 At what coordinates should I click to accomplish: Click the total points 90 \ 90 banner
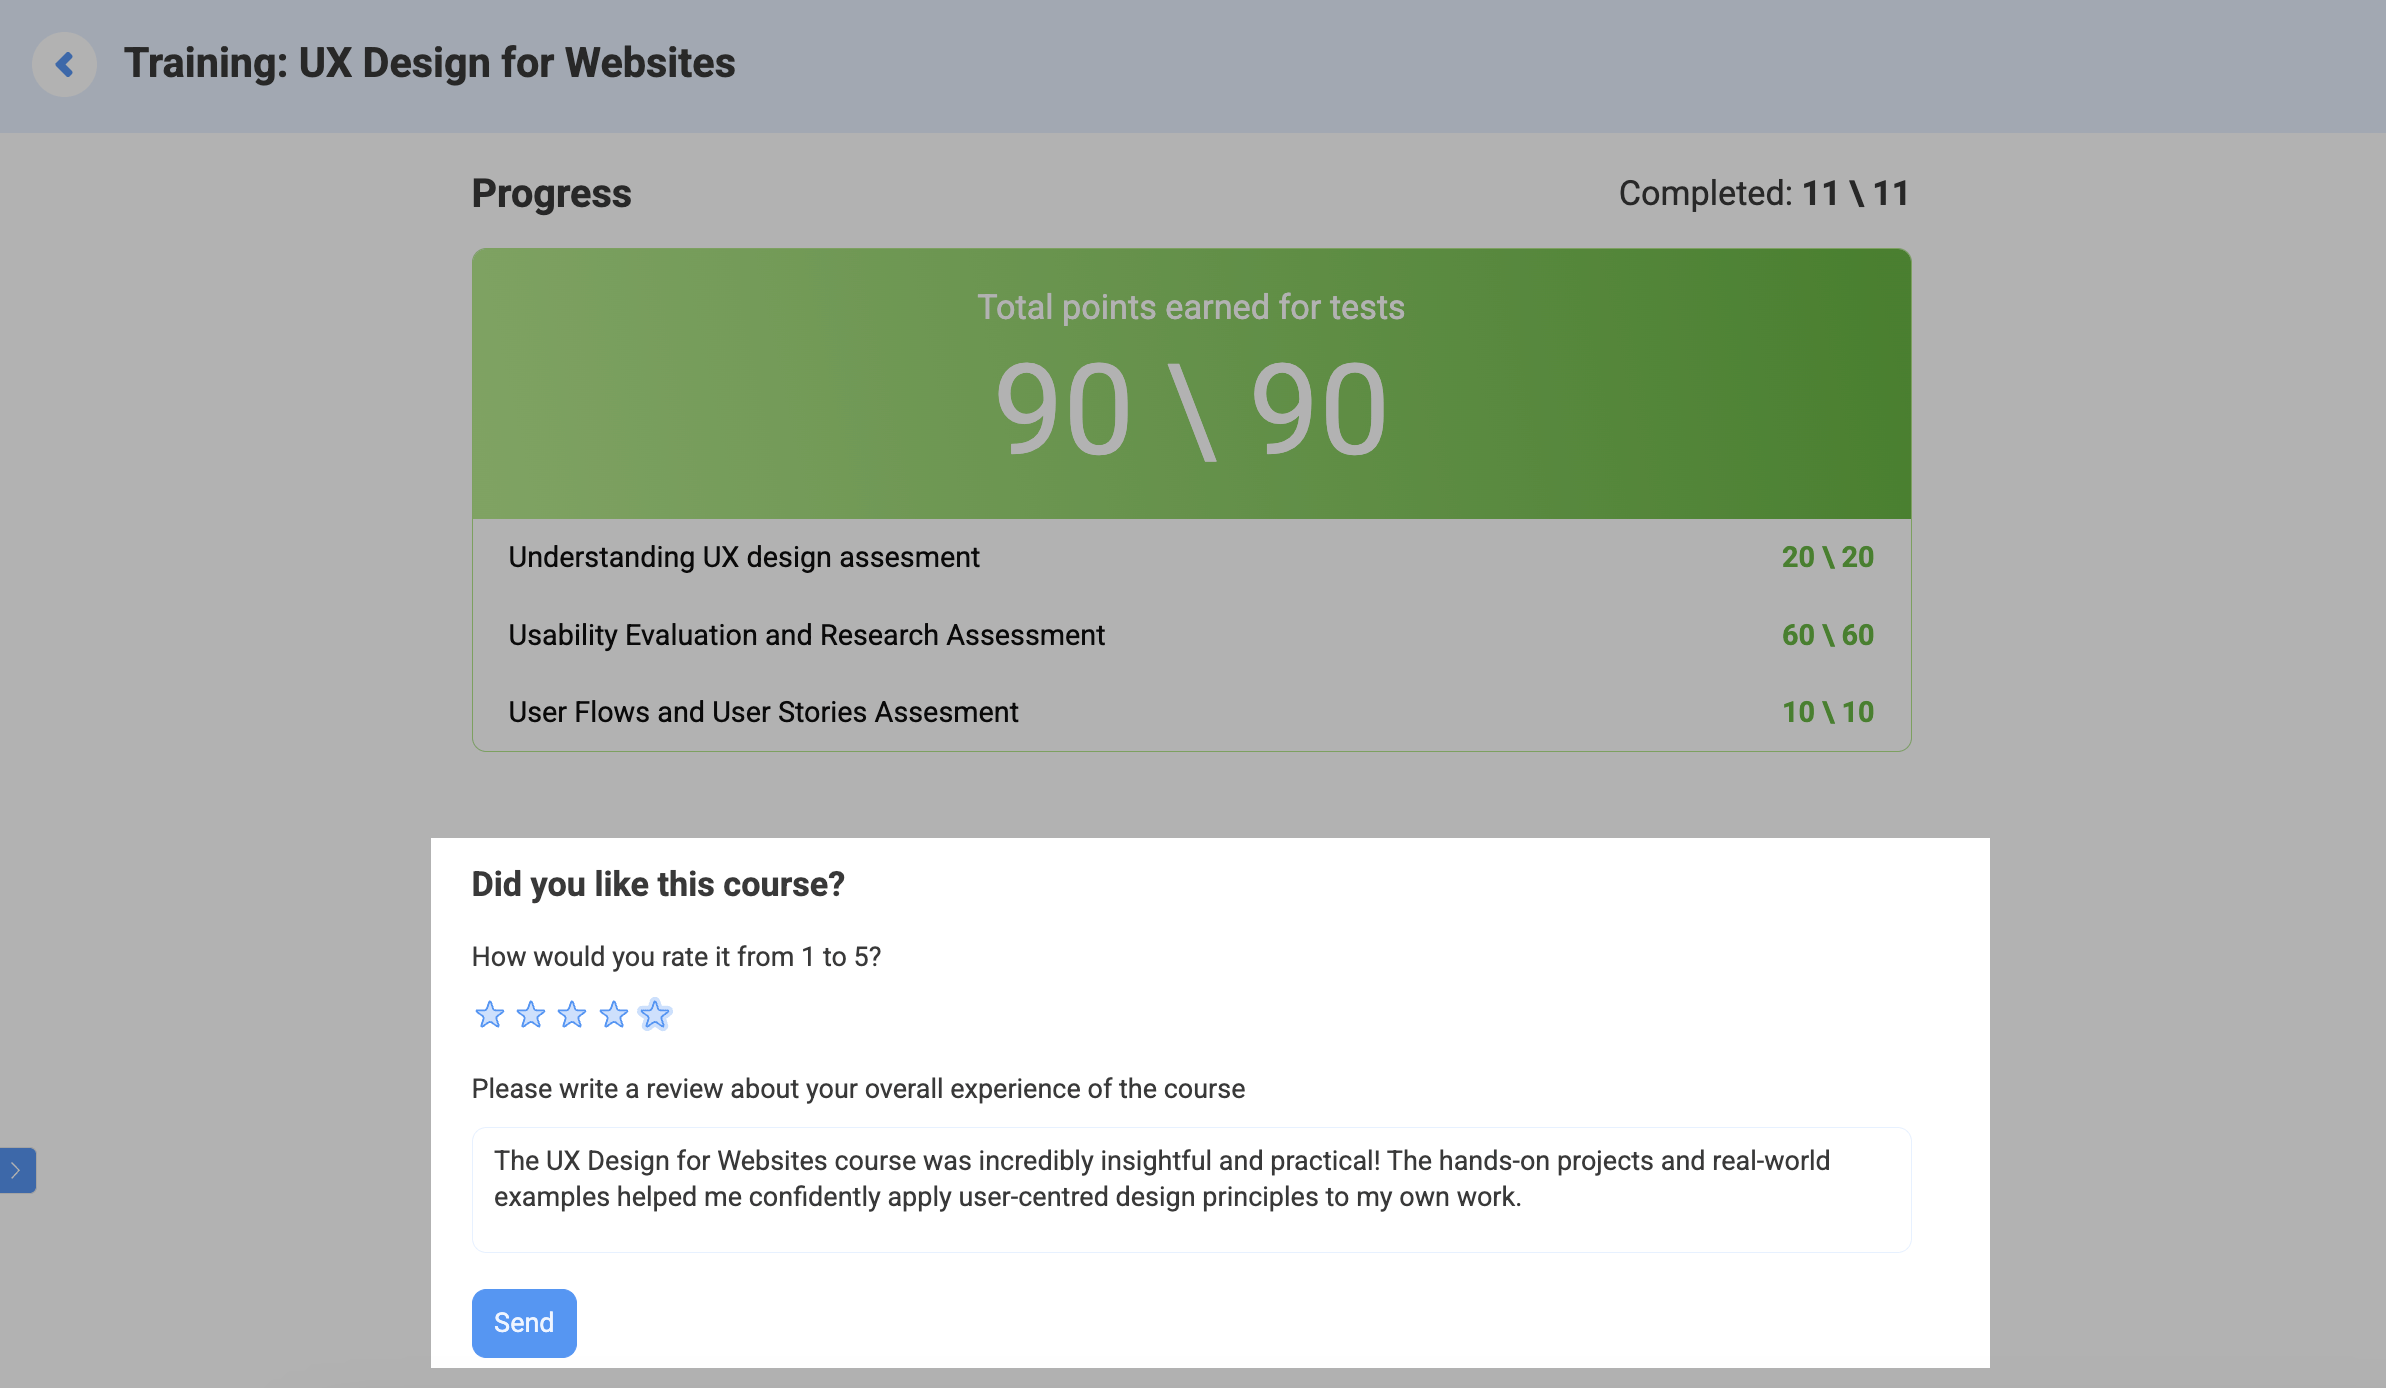click(x=1190, y=385)
